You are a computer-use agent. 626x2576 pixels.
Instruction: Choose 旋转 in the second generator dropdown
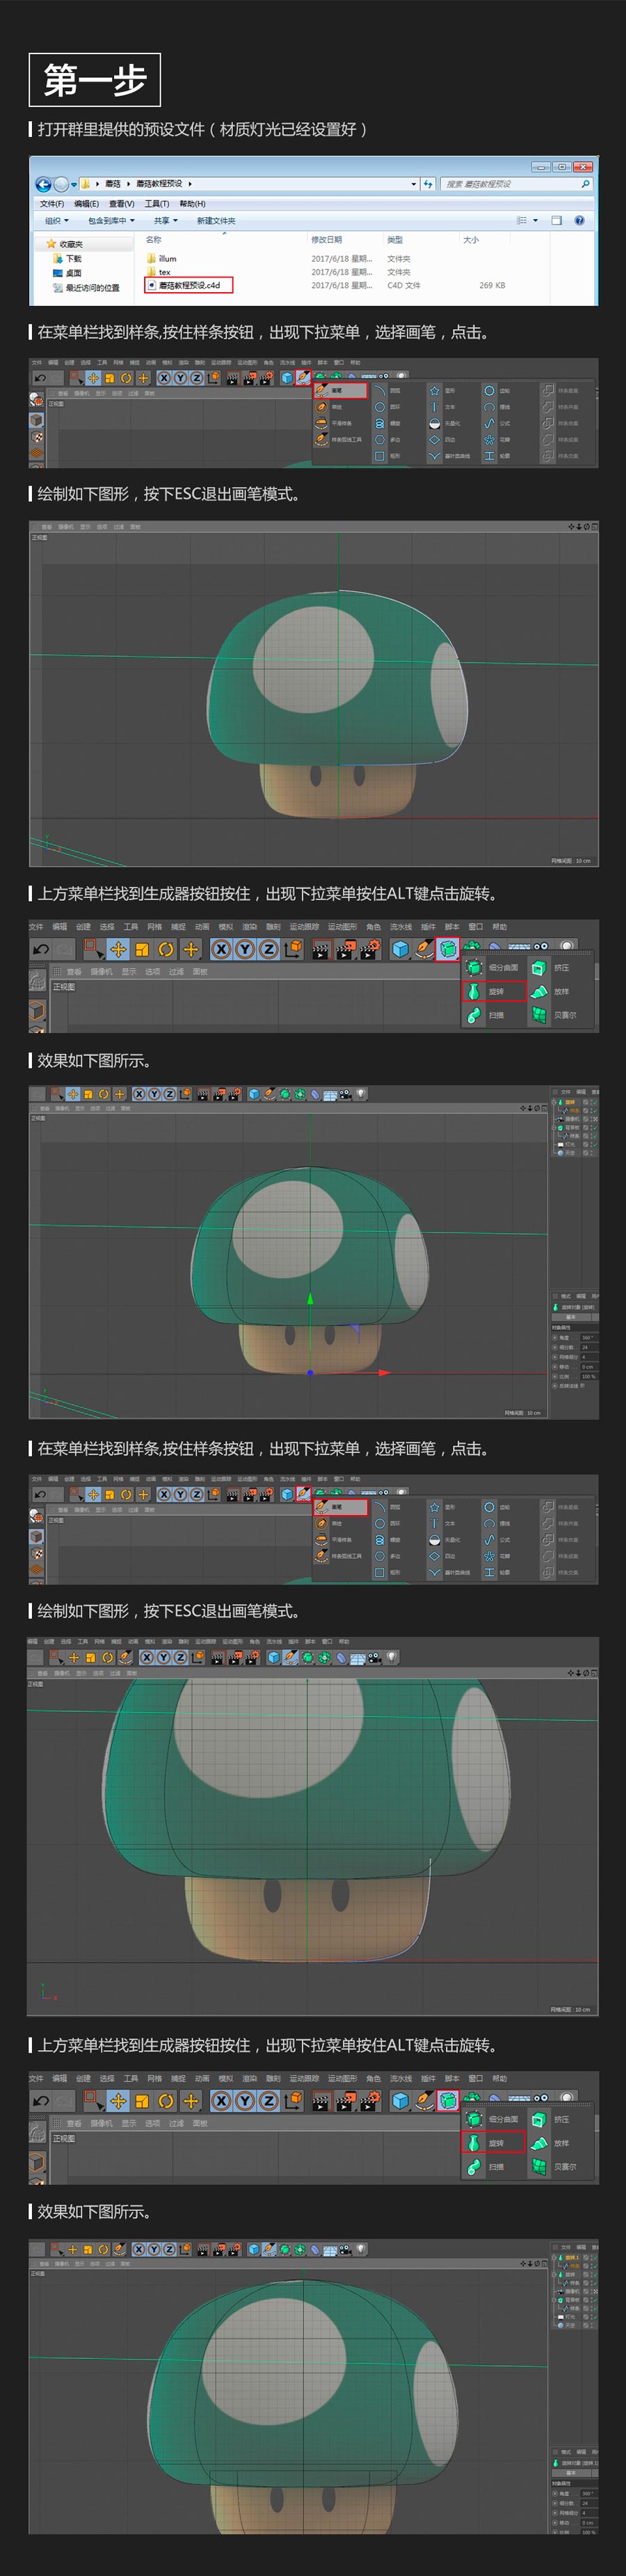pos(494,2143)
